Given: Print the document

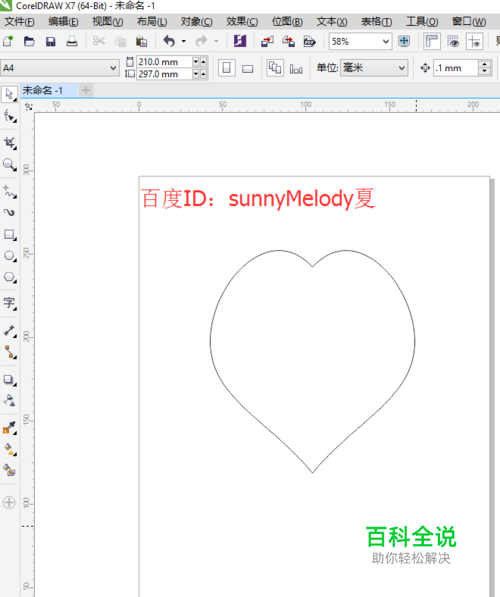Looking at the screenshot, I should coord(72,41).
